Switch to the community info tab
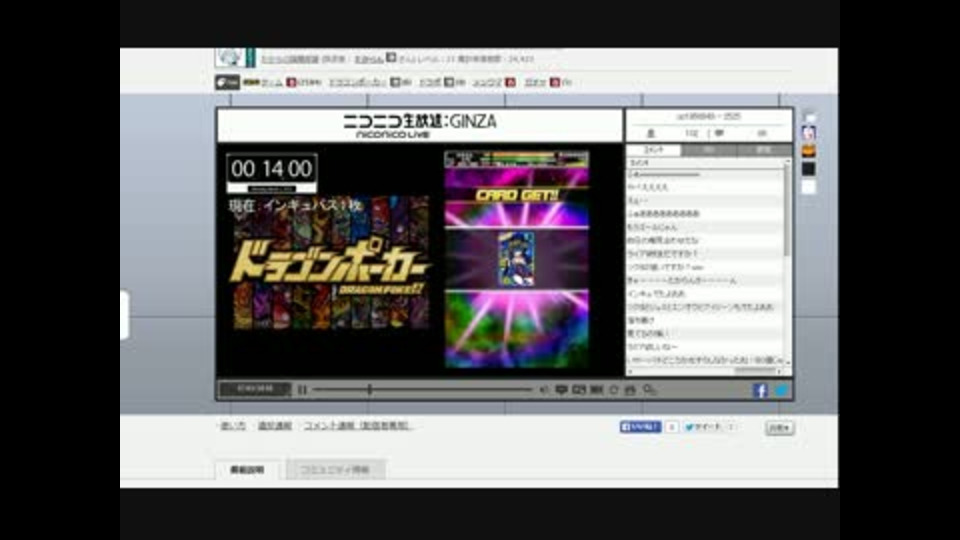960x540 pixels. (335, 470)
